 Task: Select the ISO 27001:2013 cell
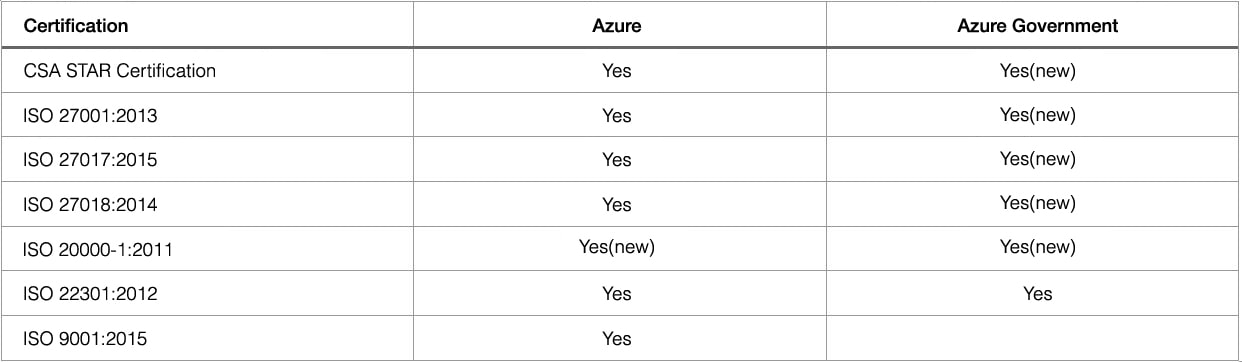coord(90,116)
